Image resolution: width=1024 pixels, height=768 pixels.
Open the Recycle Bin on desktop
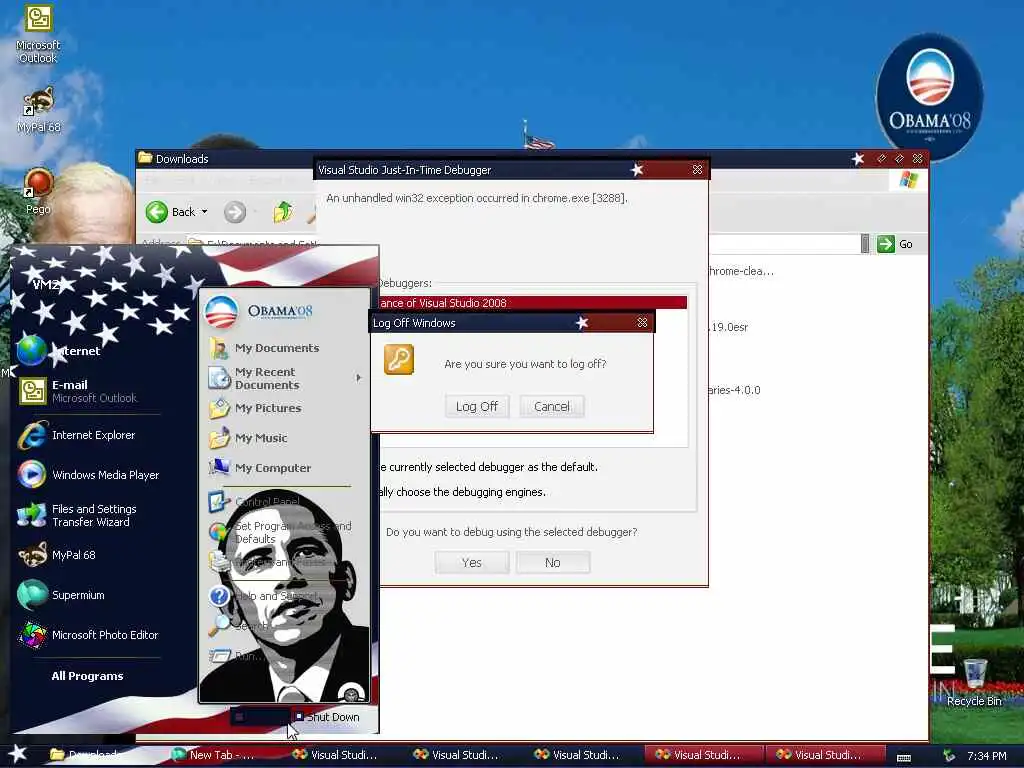[x=974, y=683]
